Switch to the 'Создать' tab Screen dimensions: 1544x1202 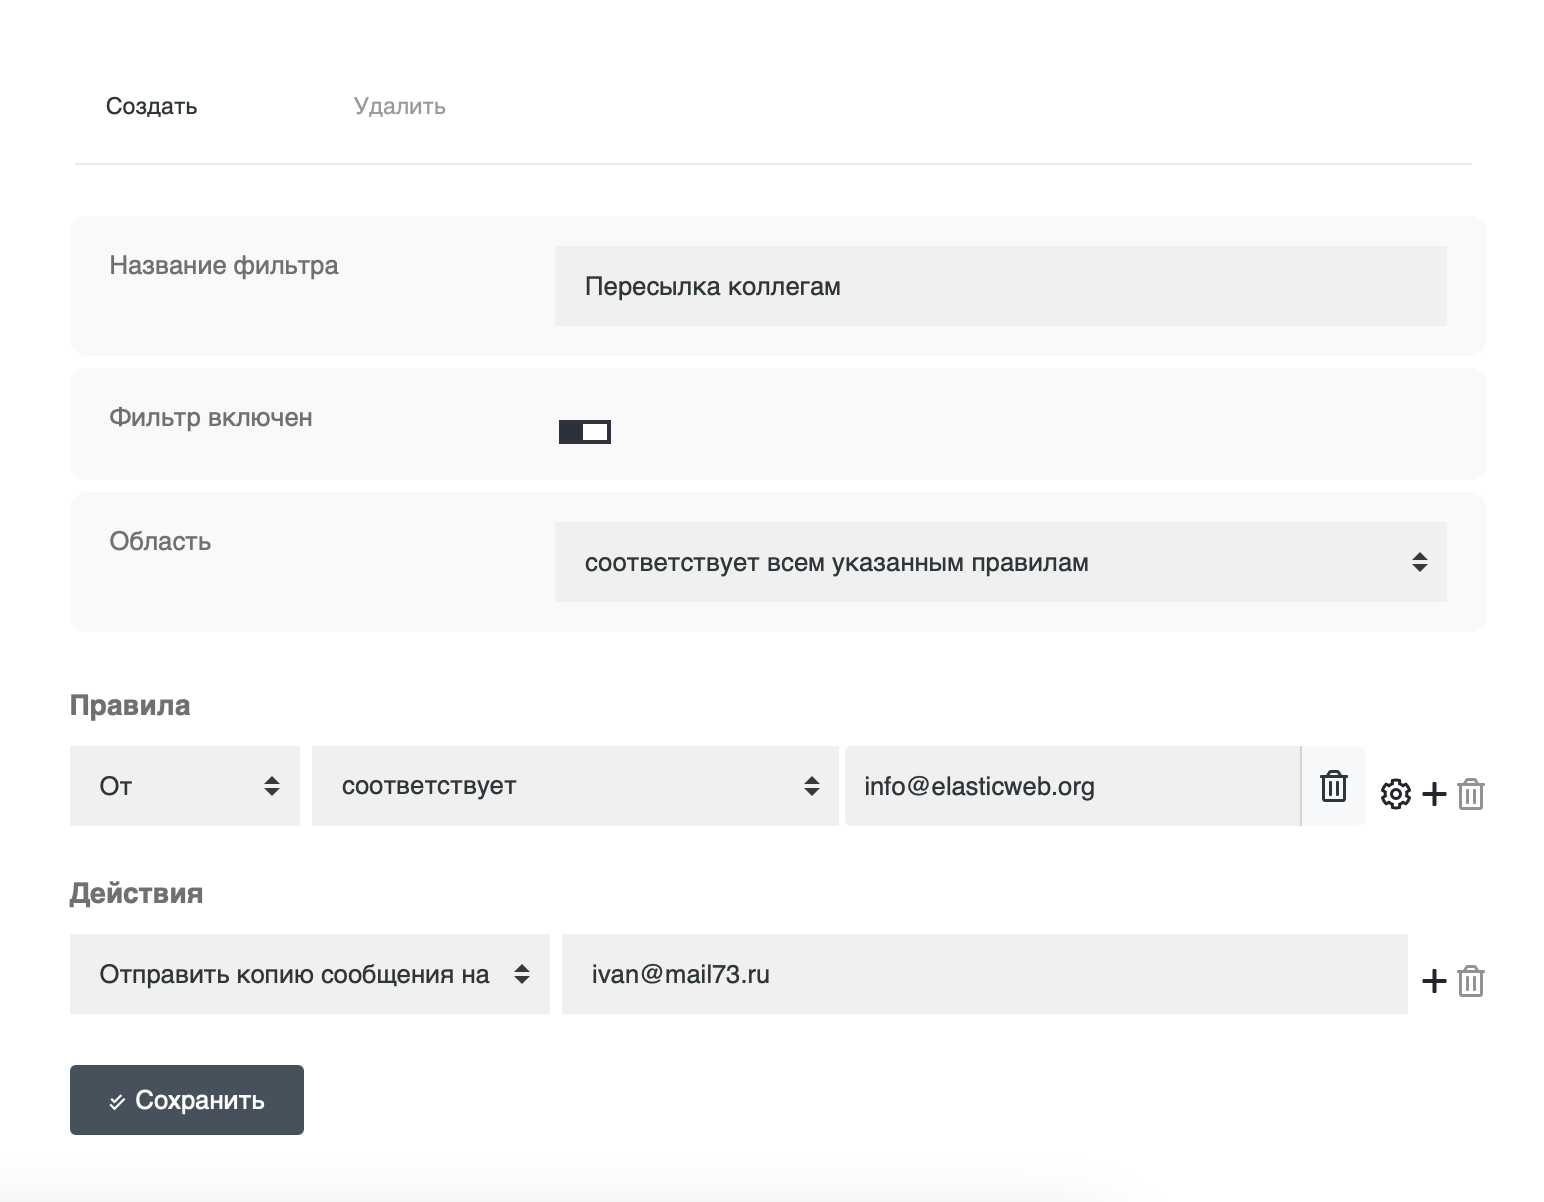[x=151, y=106]
